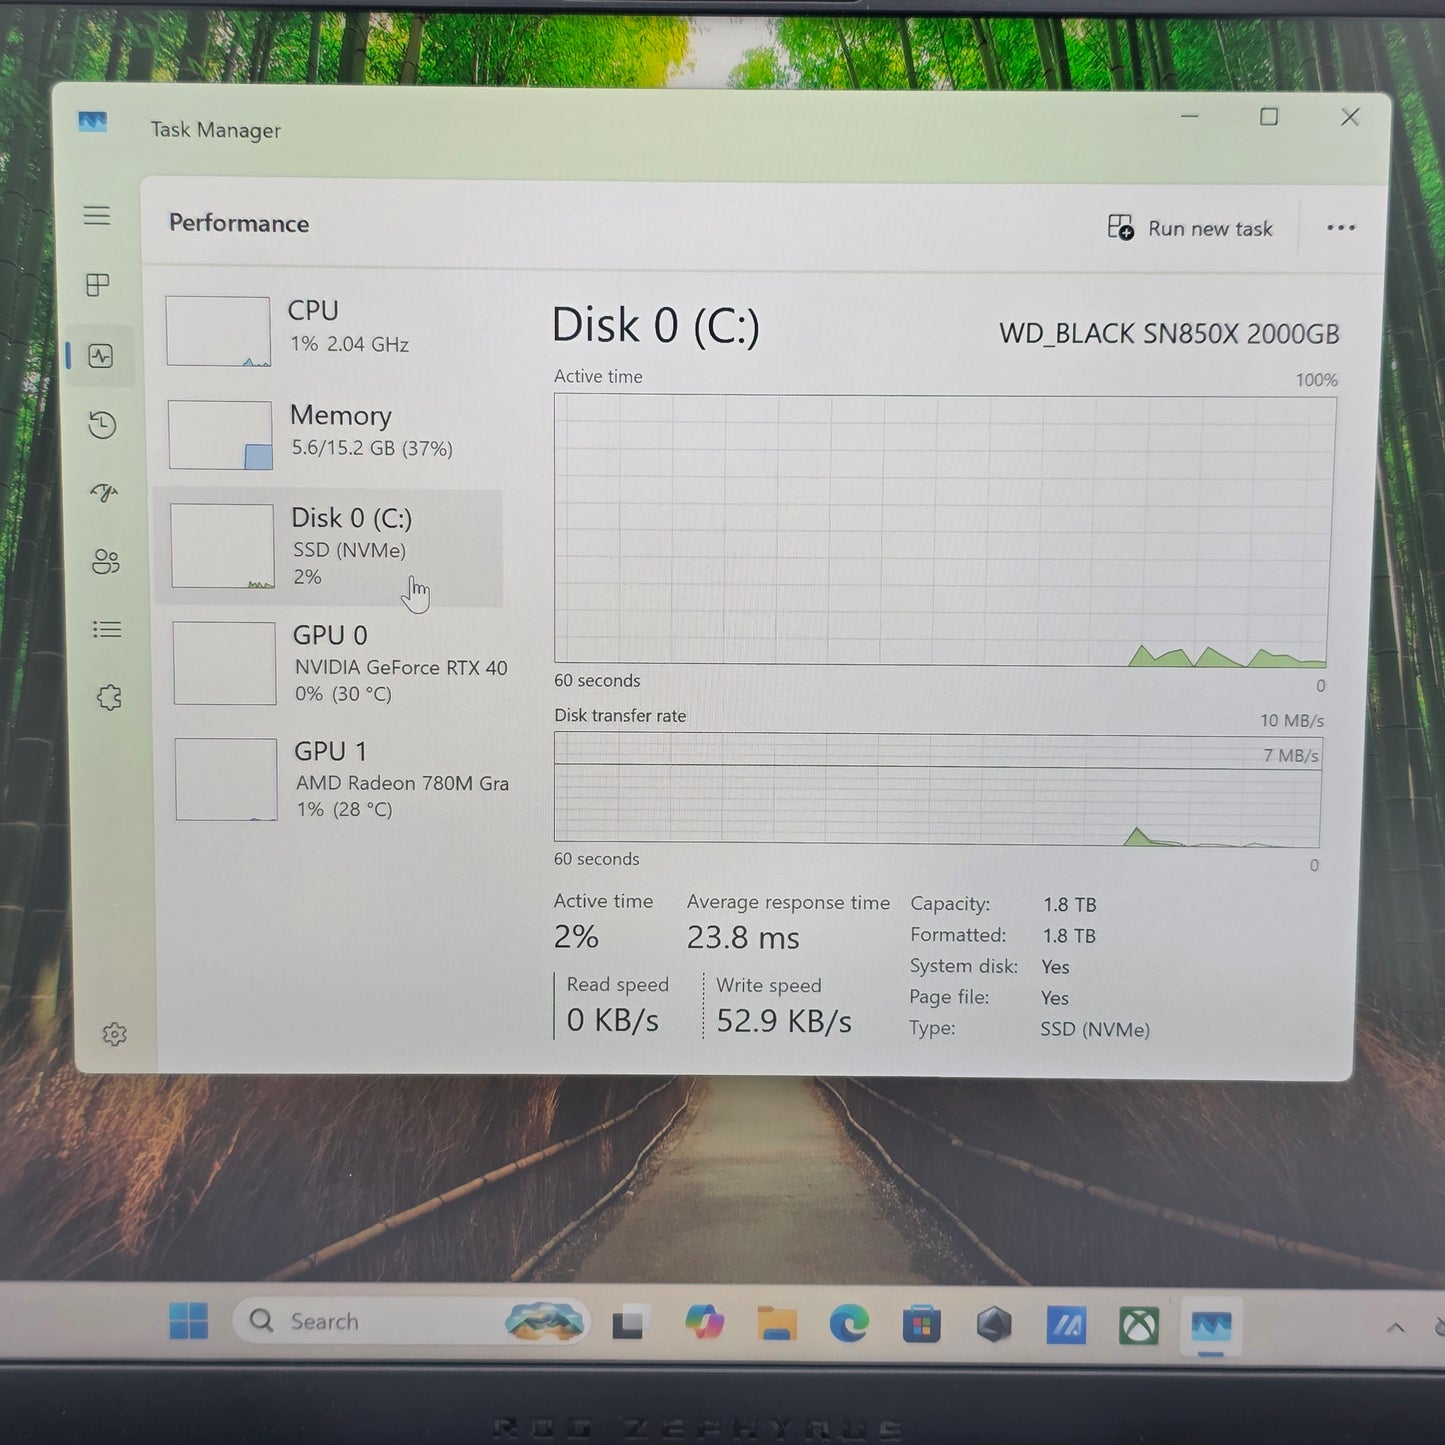Launch Xbox from the taskbar
Screen dimensions: 1445x1445
[x=1137, y=1324]
